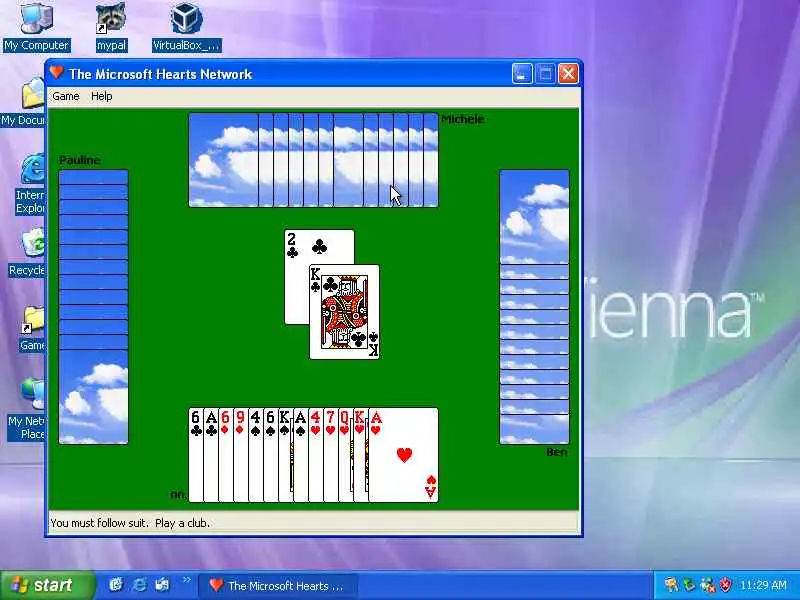
Task: Click the green arrow system tray icon
Action: pyautogui.click(x=689, y=585)
